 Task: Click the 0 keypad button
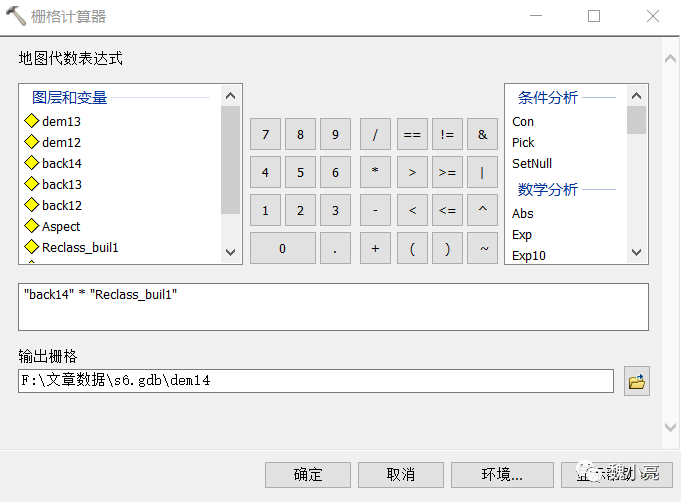pyautogui.click(x=283, y=248)
